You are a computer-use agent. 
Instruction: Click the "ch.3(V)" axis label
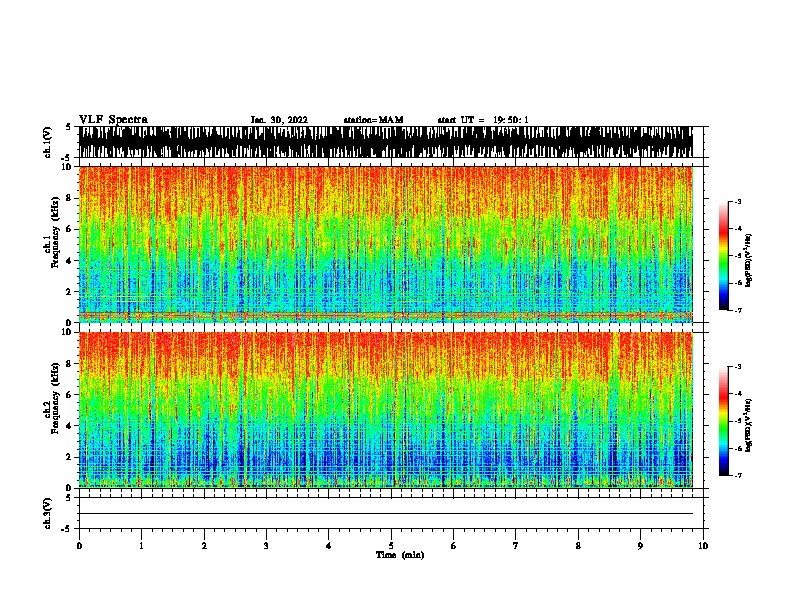48,513
